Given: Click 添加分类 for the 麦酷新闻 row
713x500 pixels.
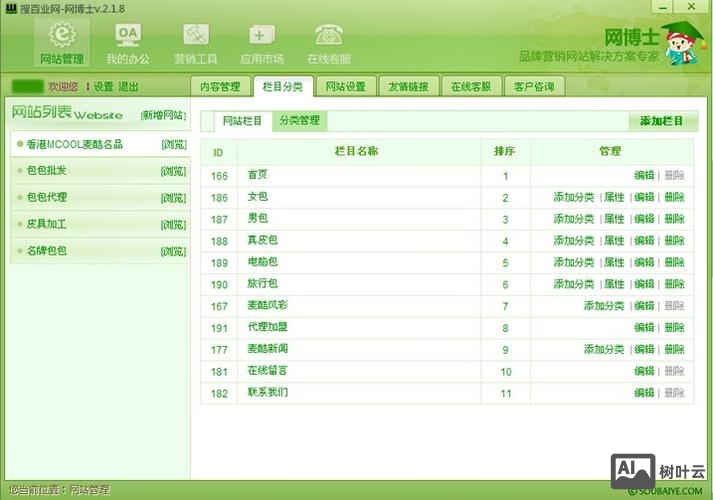Looking at the screenshot, I should click(x=604, y=350).
